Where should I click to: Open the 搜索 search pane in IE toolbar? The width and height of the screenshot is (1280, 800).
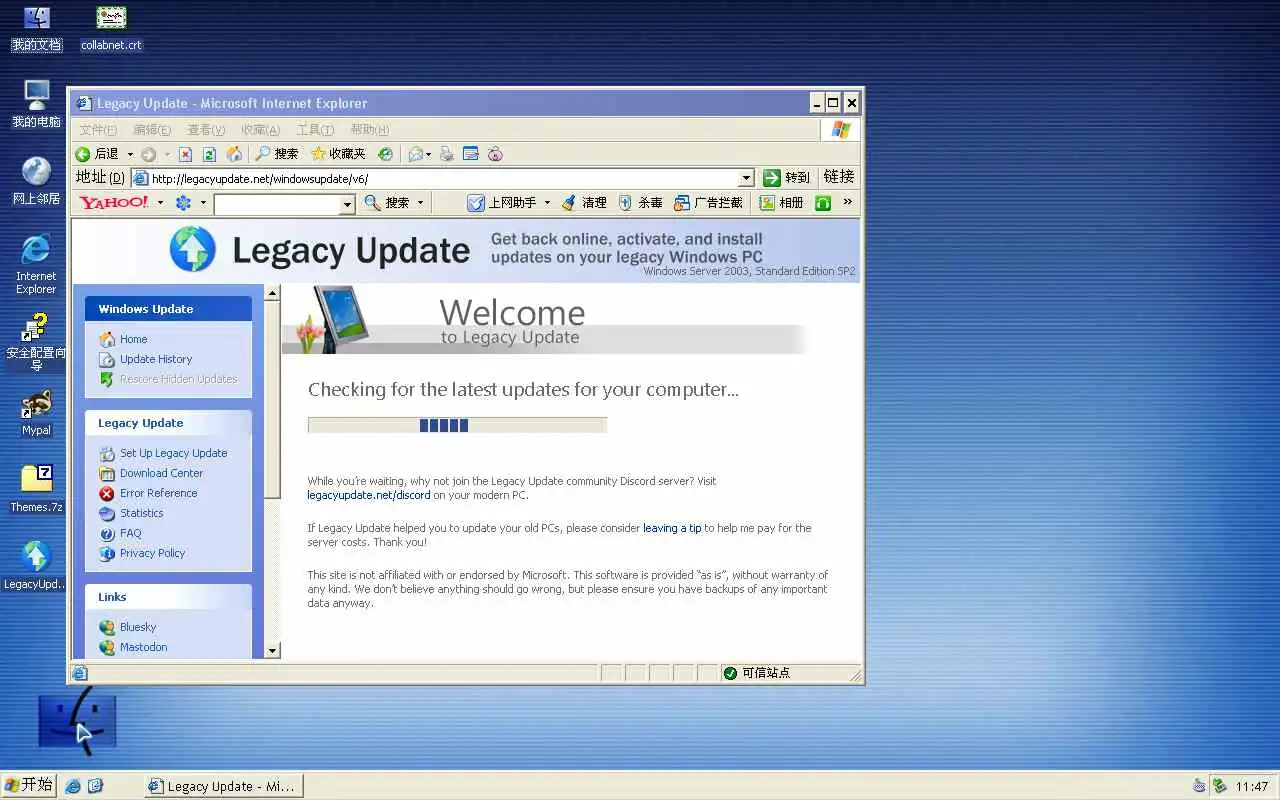(277, 154)
